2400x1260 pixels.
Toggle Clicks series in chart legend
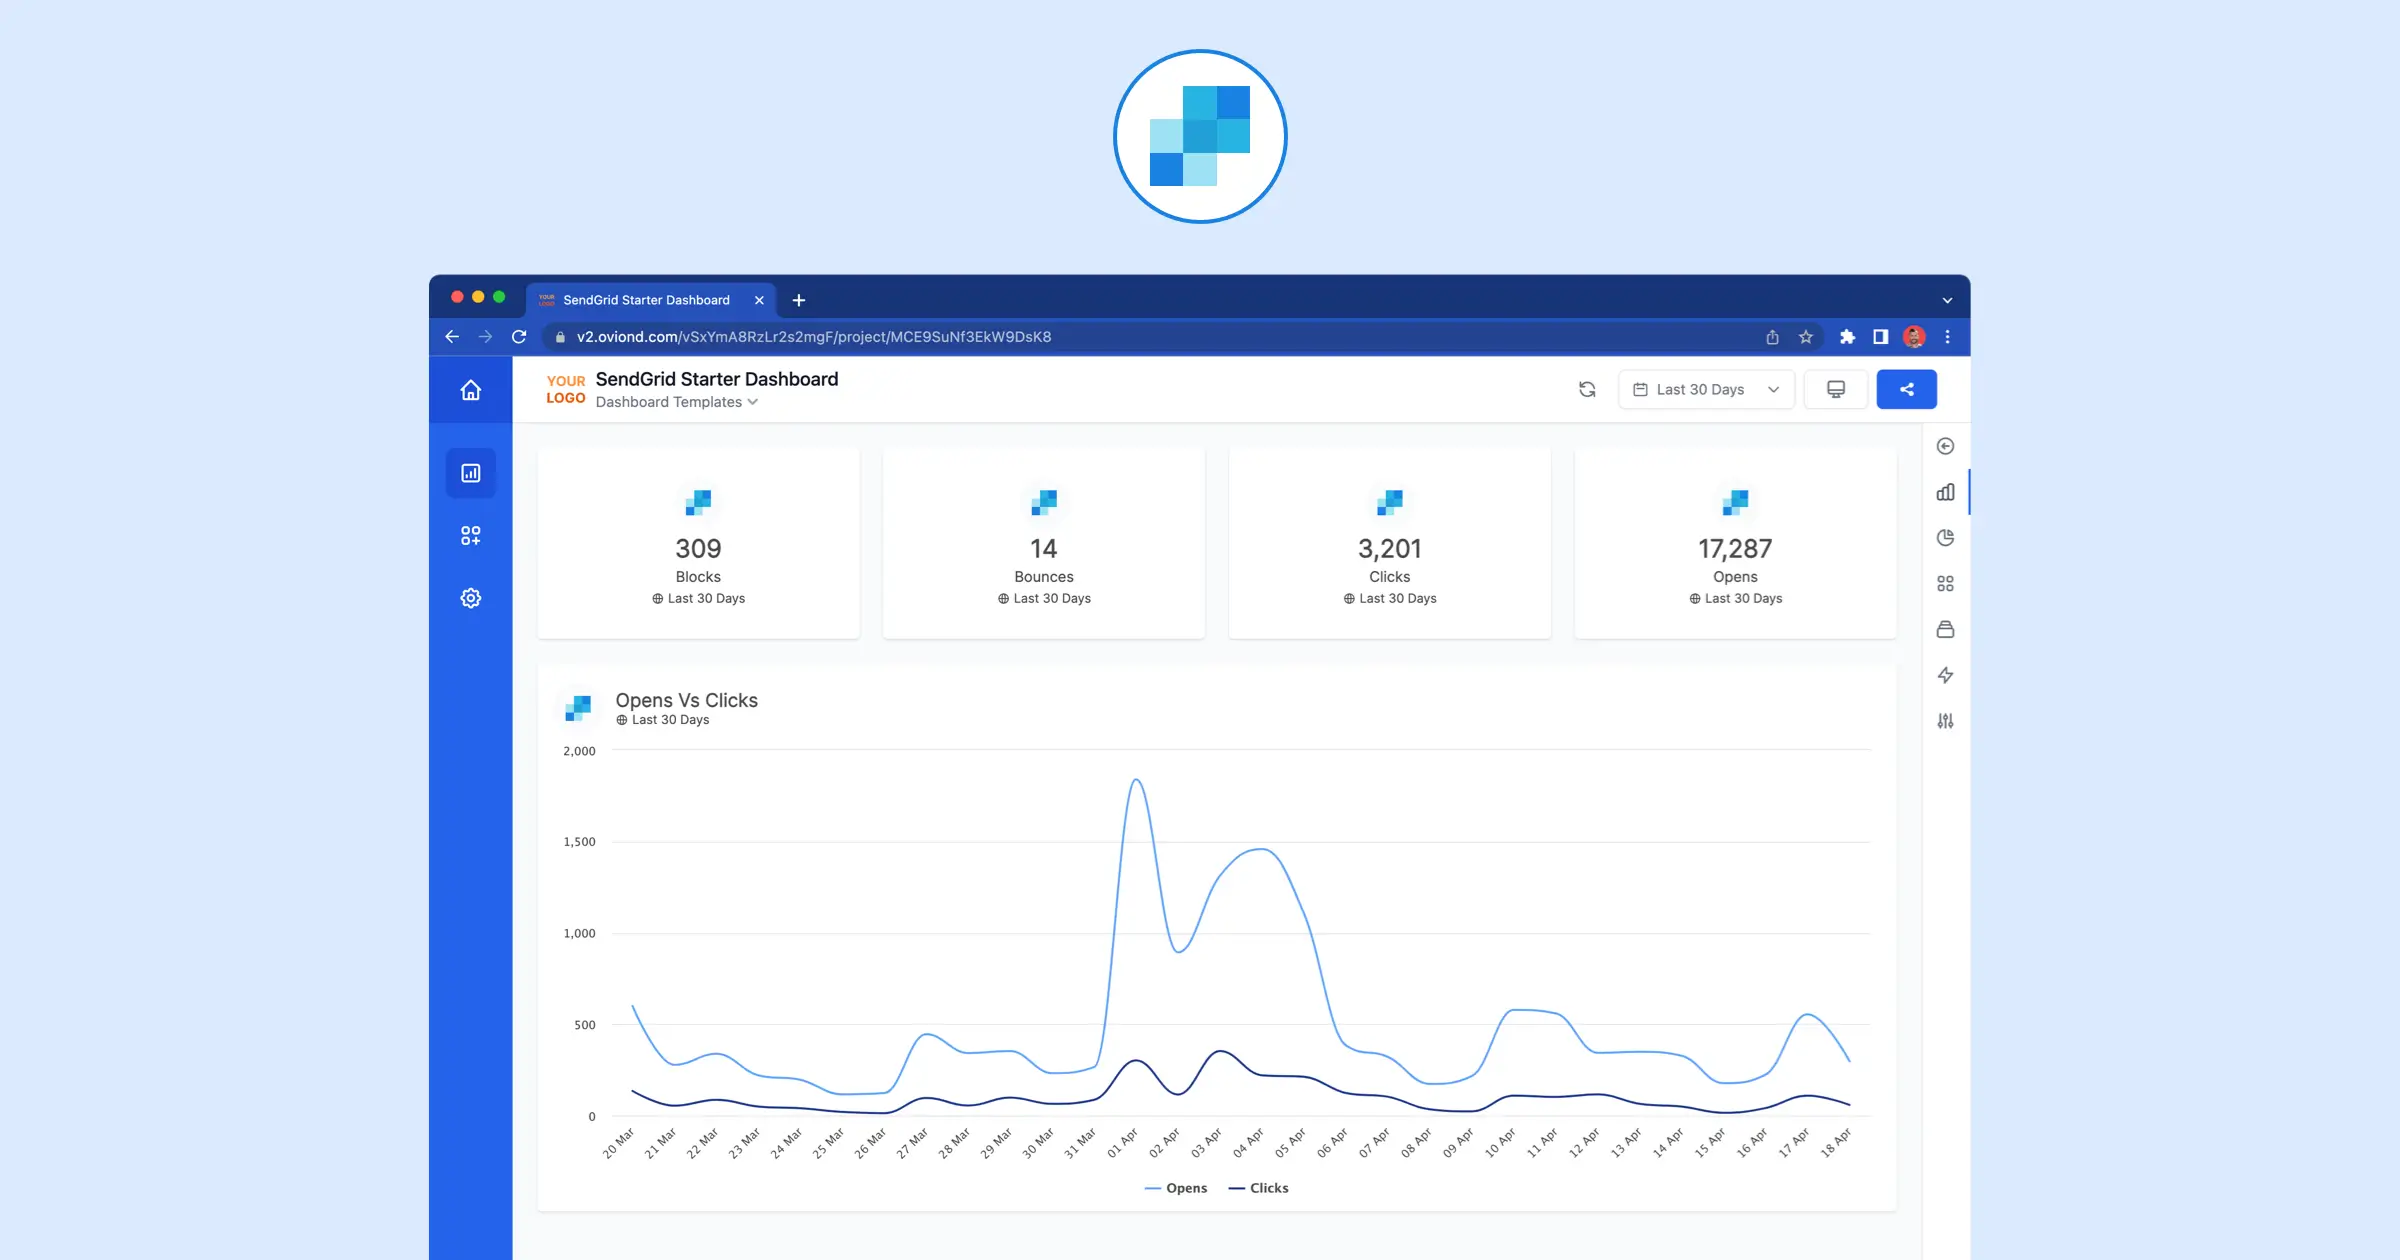point(1258,1188)
